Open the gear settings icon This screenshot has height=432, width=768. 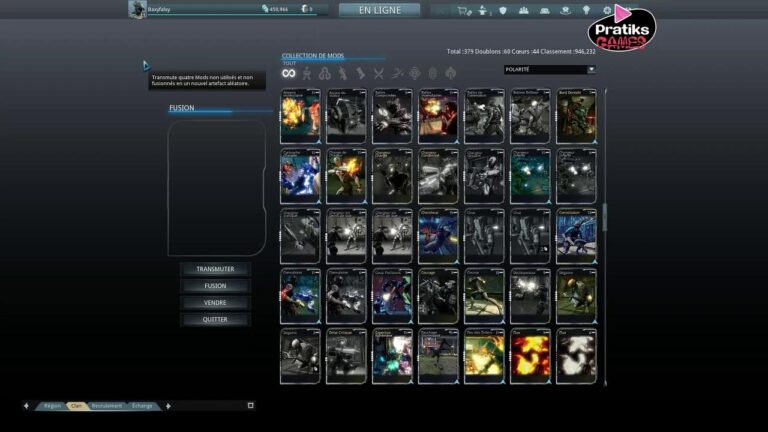tap(607, 10)
